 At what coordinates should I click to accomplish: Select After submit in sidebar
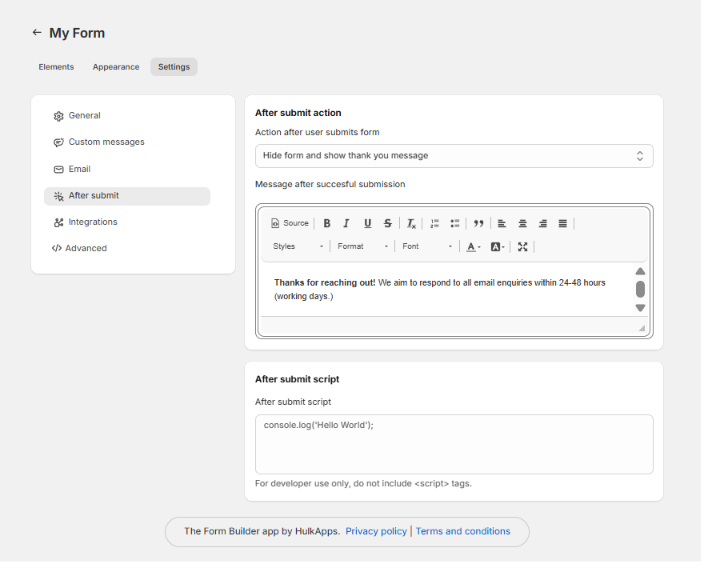(127, 196)
